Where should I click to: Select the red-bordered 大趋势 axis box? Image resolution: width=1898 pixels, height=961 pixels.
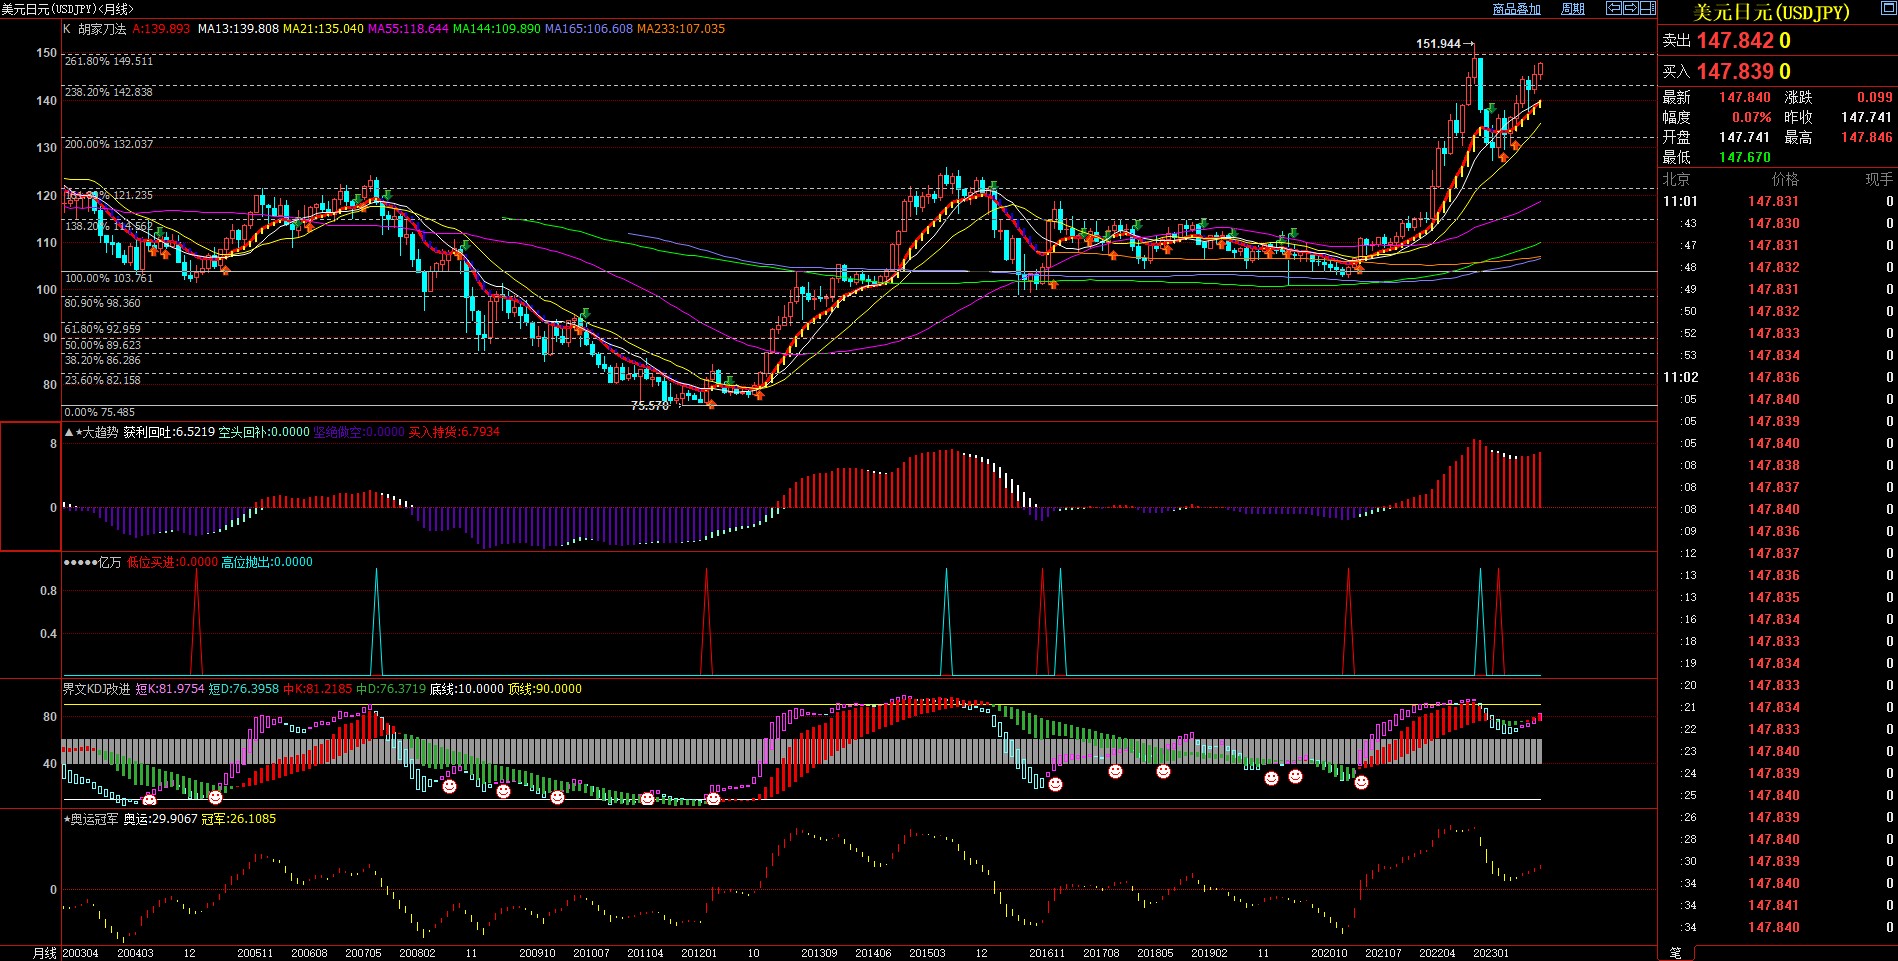point(30,486)
